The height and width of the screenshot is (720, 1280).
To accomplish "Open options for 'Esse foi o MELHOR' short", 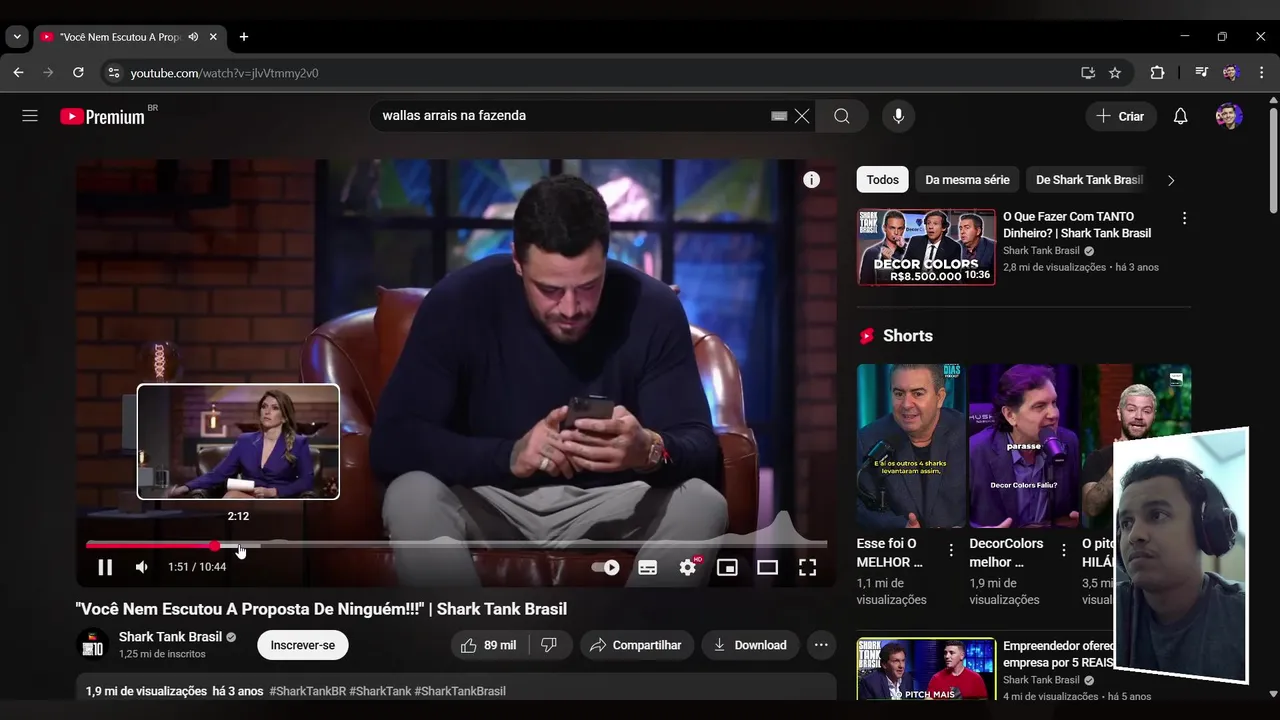I will pos(951,550).
